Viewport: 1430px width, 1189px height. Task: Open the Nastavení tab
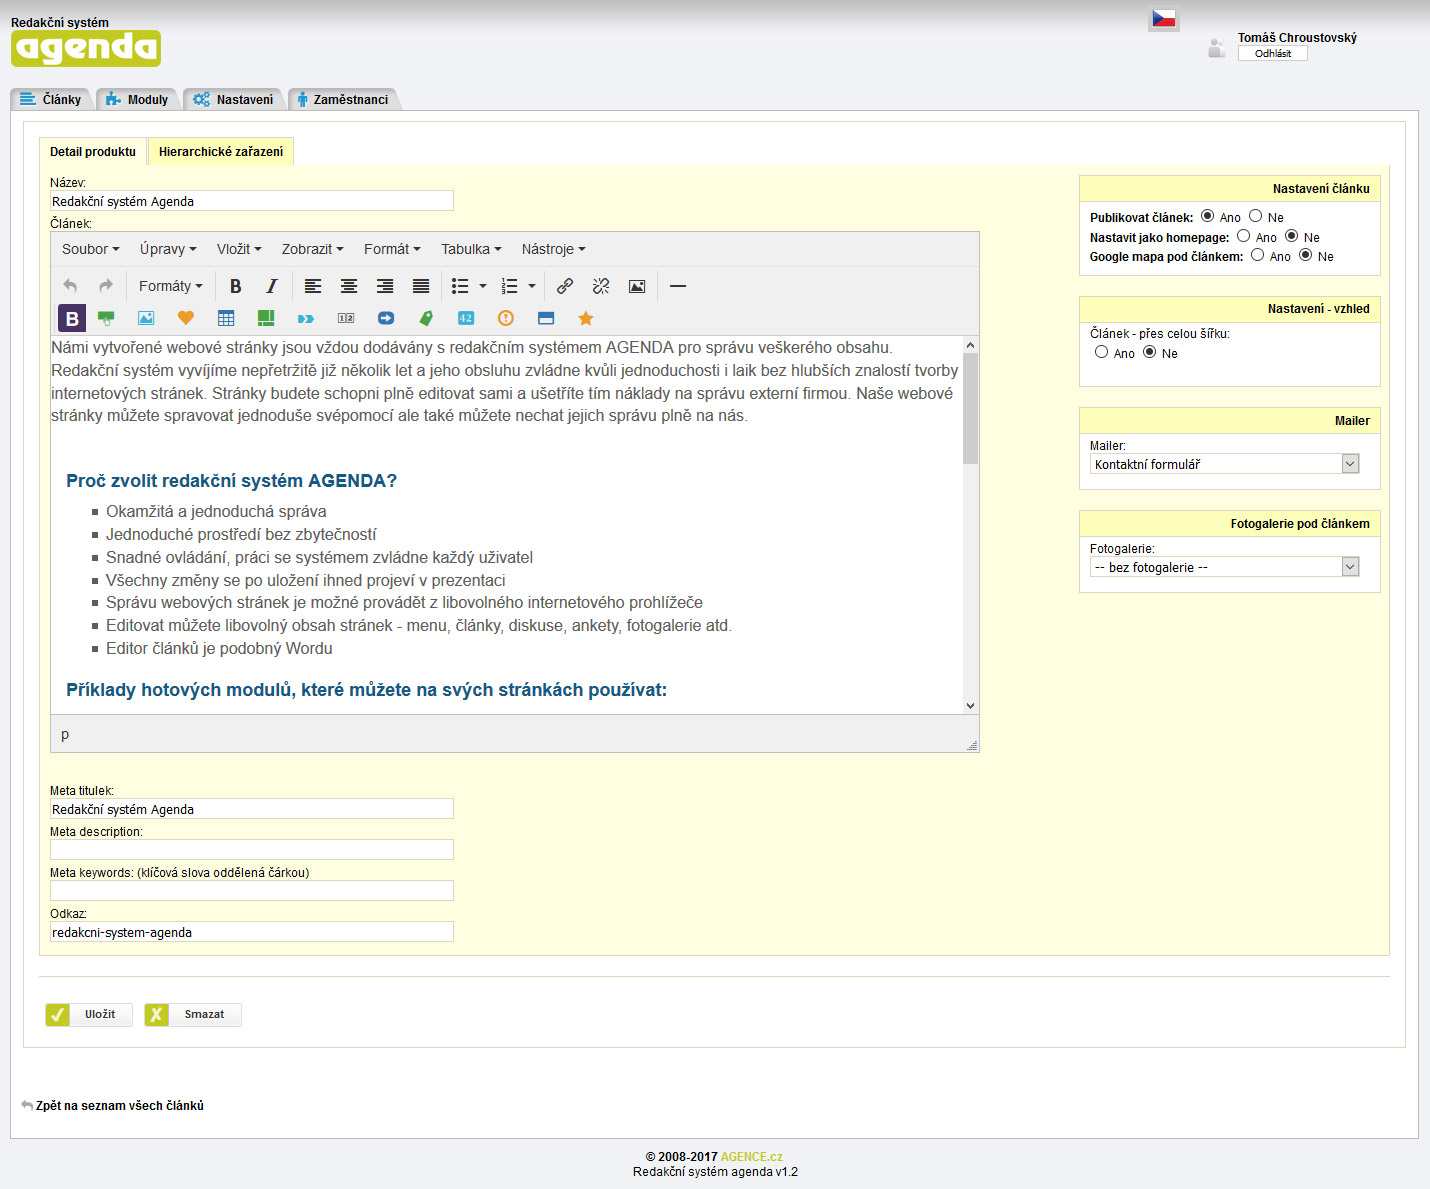click(x=233, y=99)
